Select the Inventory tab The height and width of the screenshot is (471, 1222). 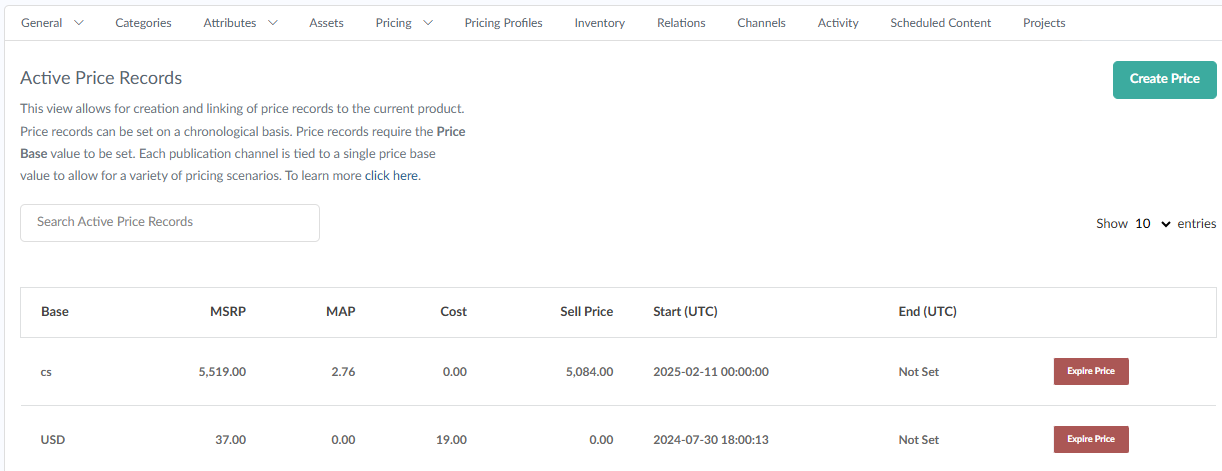click(x=599, y=23)
